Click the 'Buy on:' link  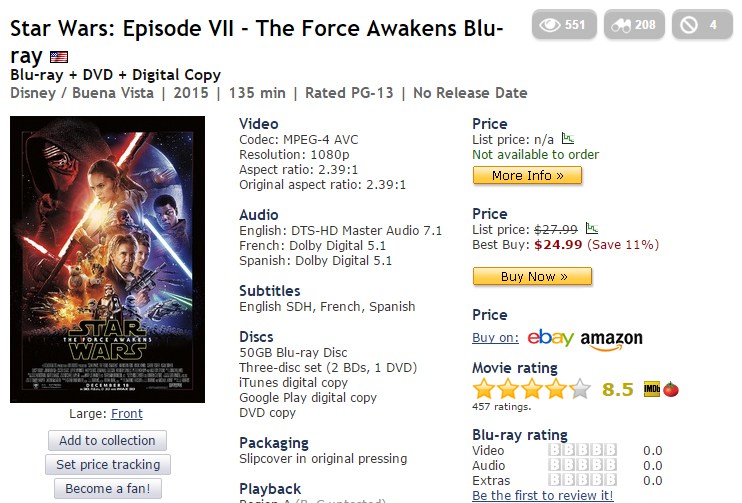coord(495,338)
